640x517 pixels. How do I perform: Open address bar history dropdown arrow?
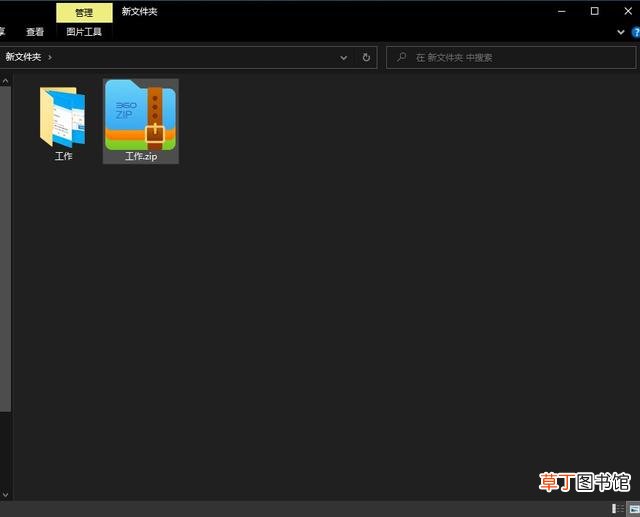343,58
